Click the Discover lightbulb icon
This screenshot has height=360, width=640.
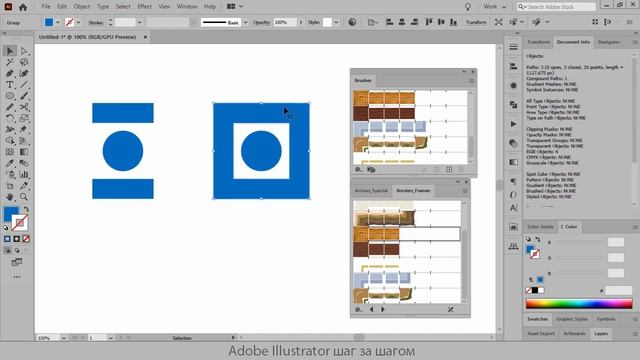tap(468, 7)
